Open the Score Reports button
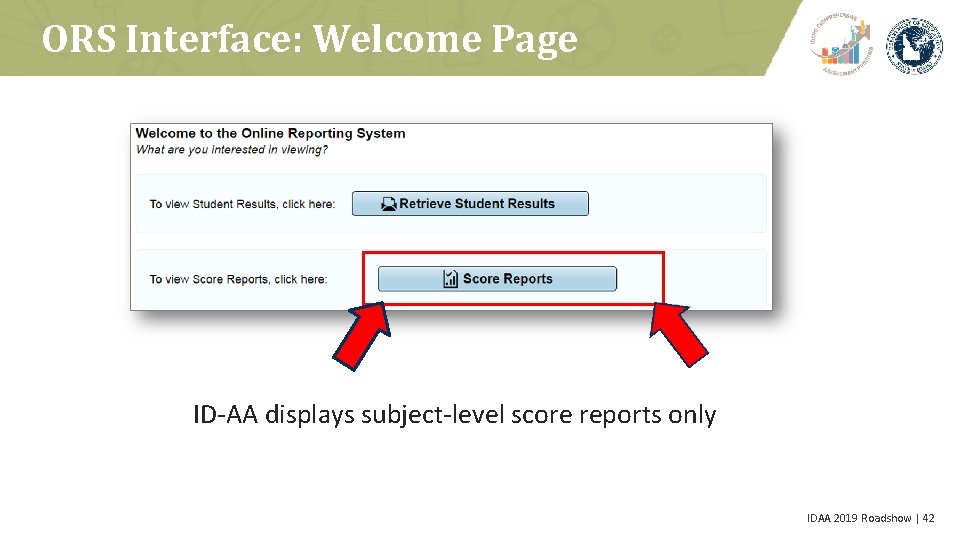960x540 pixels. pos(497,279)
